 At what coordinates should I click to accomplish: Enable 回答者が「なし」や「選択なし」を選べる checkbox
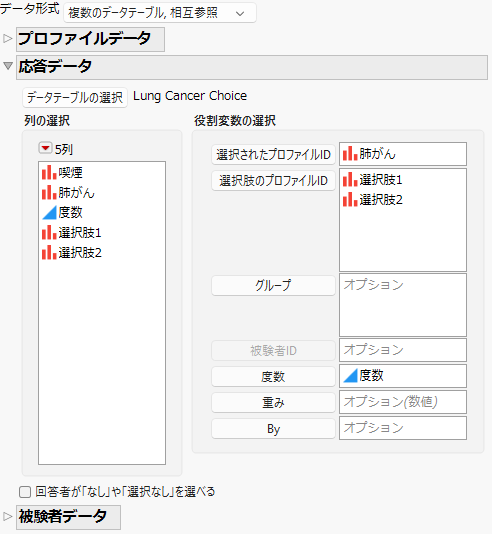25,492
